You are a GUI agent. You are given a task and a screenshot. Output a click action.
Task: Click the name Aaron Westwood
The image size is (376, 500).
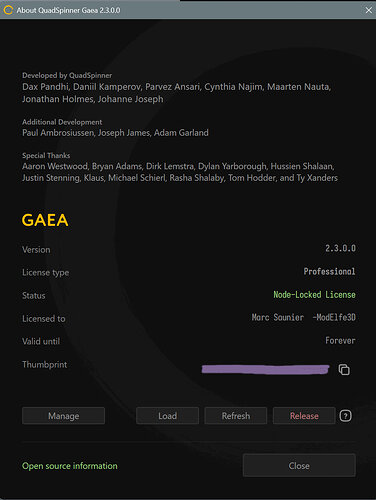(x=55, y=166)
